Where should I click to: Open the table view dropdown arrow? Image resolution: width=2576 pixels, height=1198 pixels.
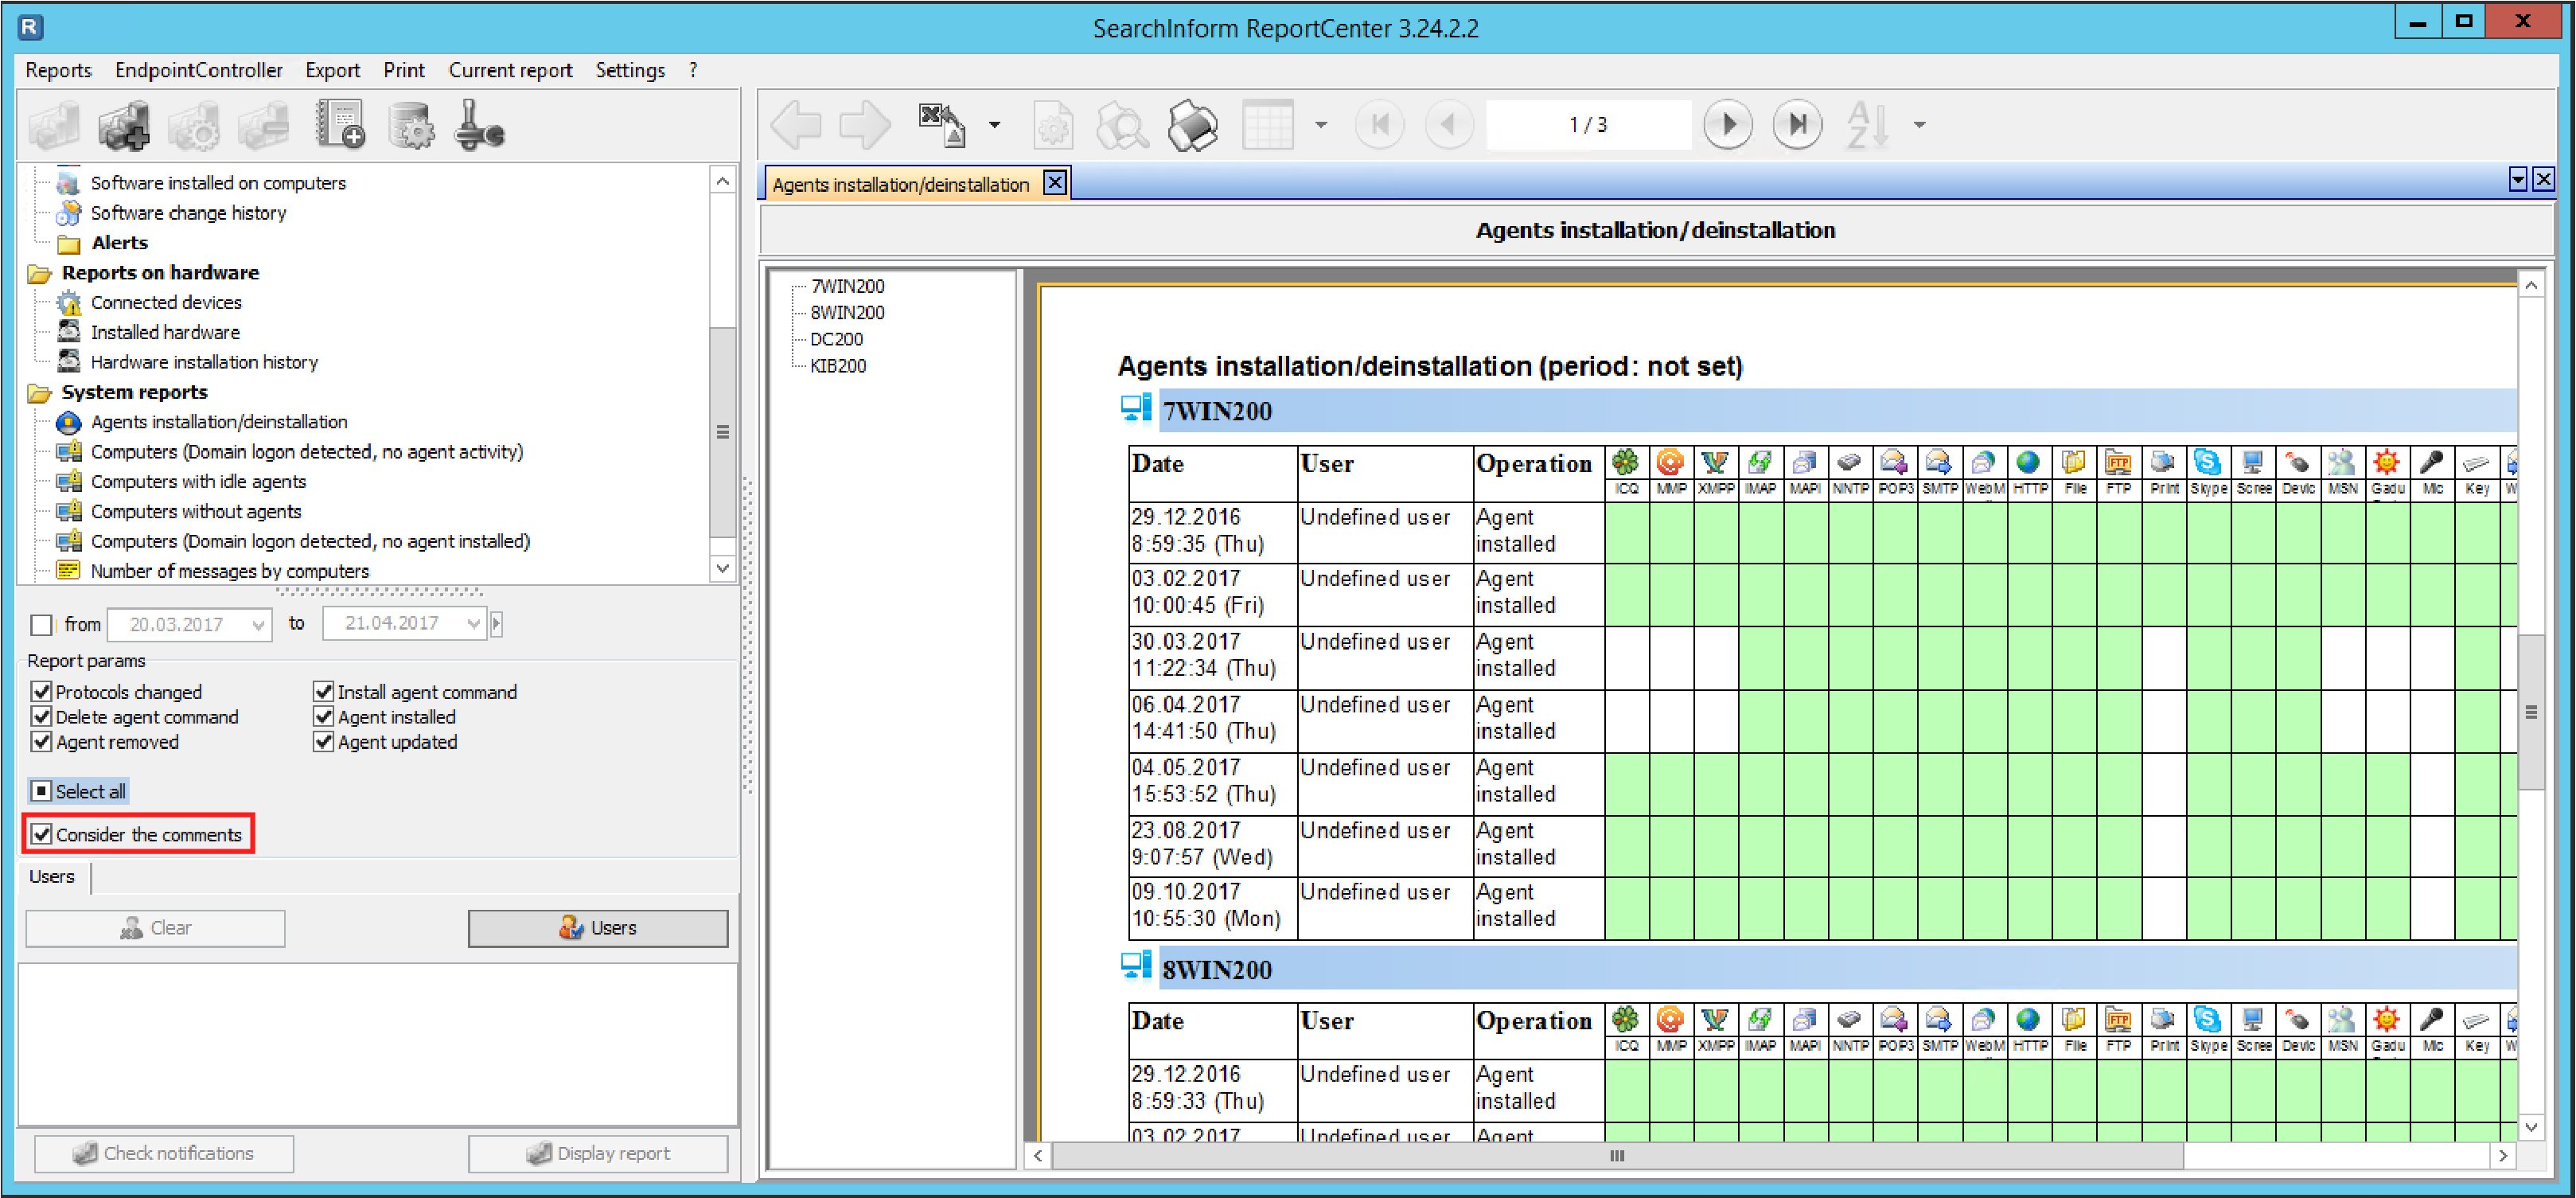[x=1321, y=125]
